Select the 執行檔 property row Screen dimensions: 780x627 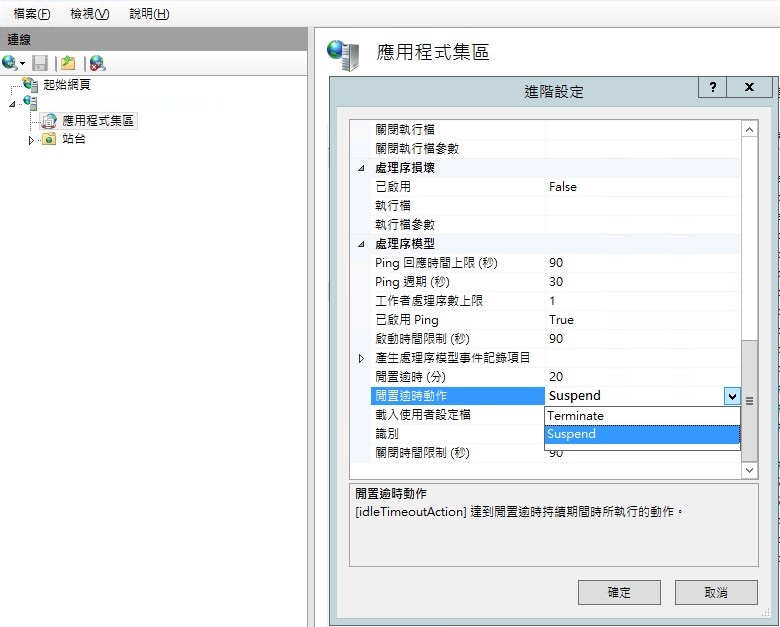555,206
